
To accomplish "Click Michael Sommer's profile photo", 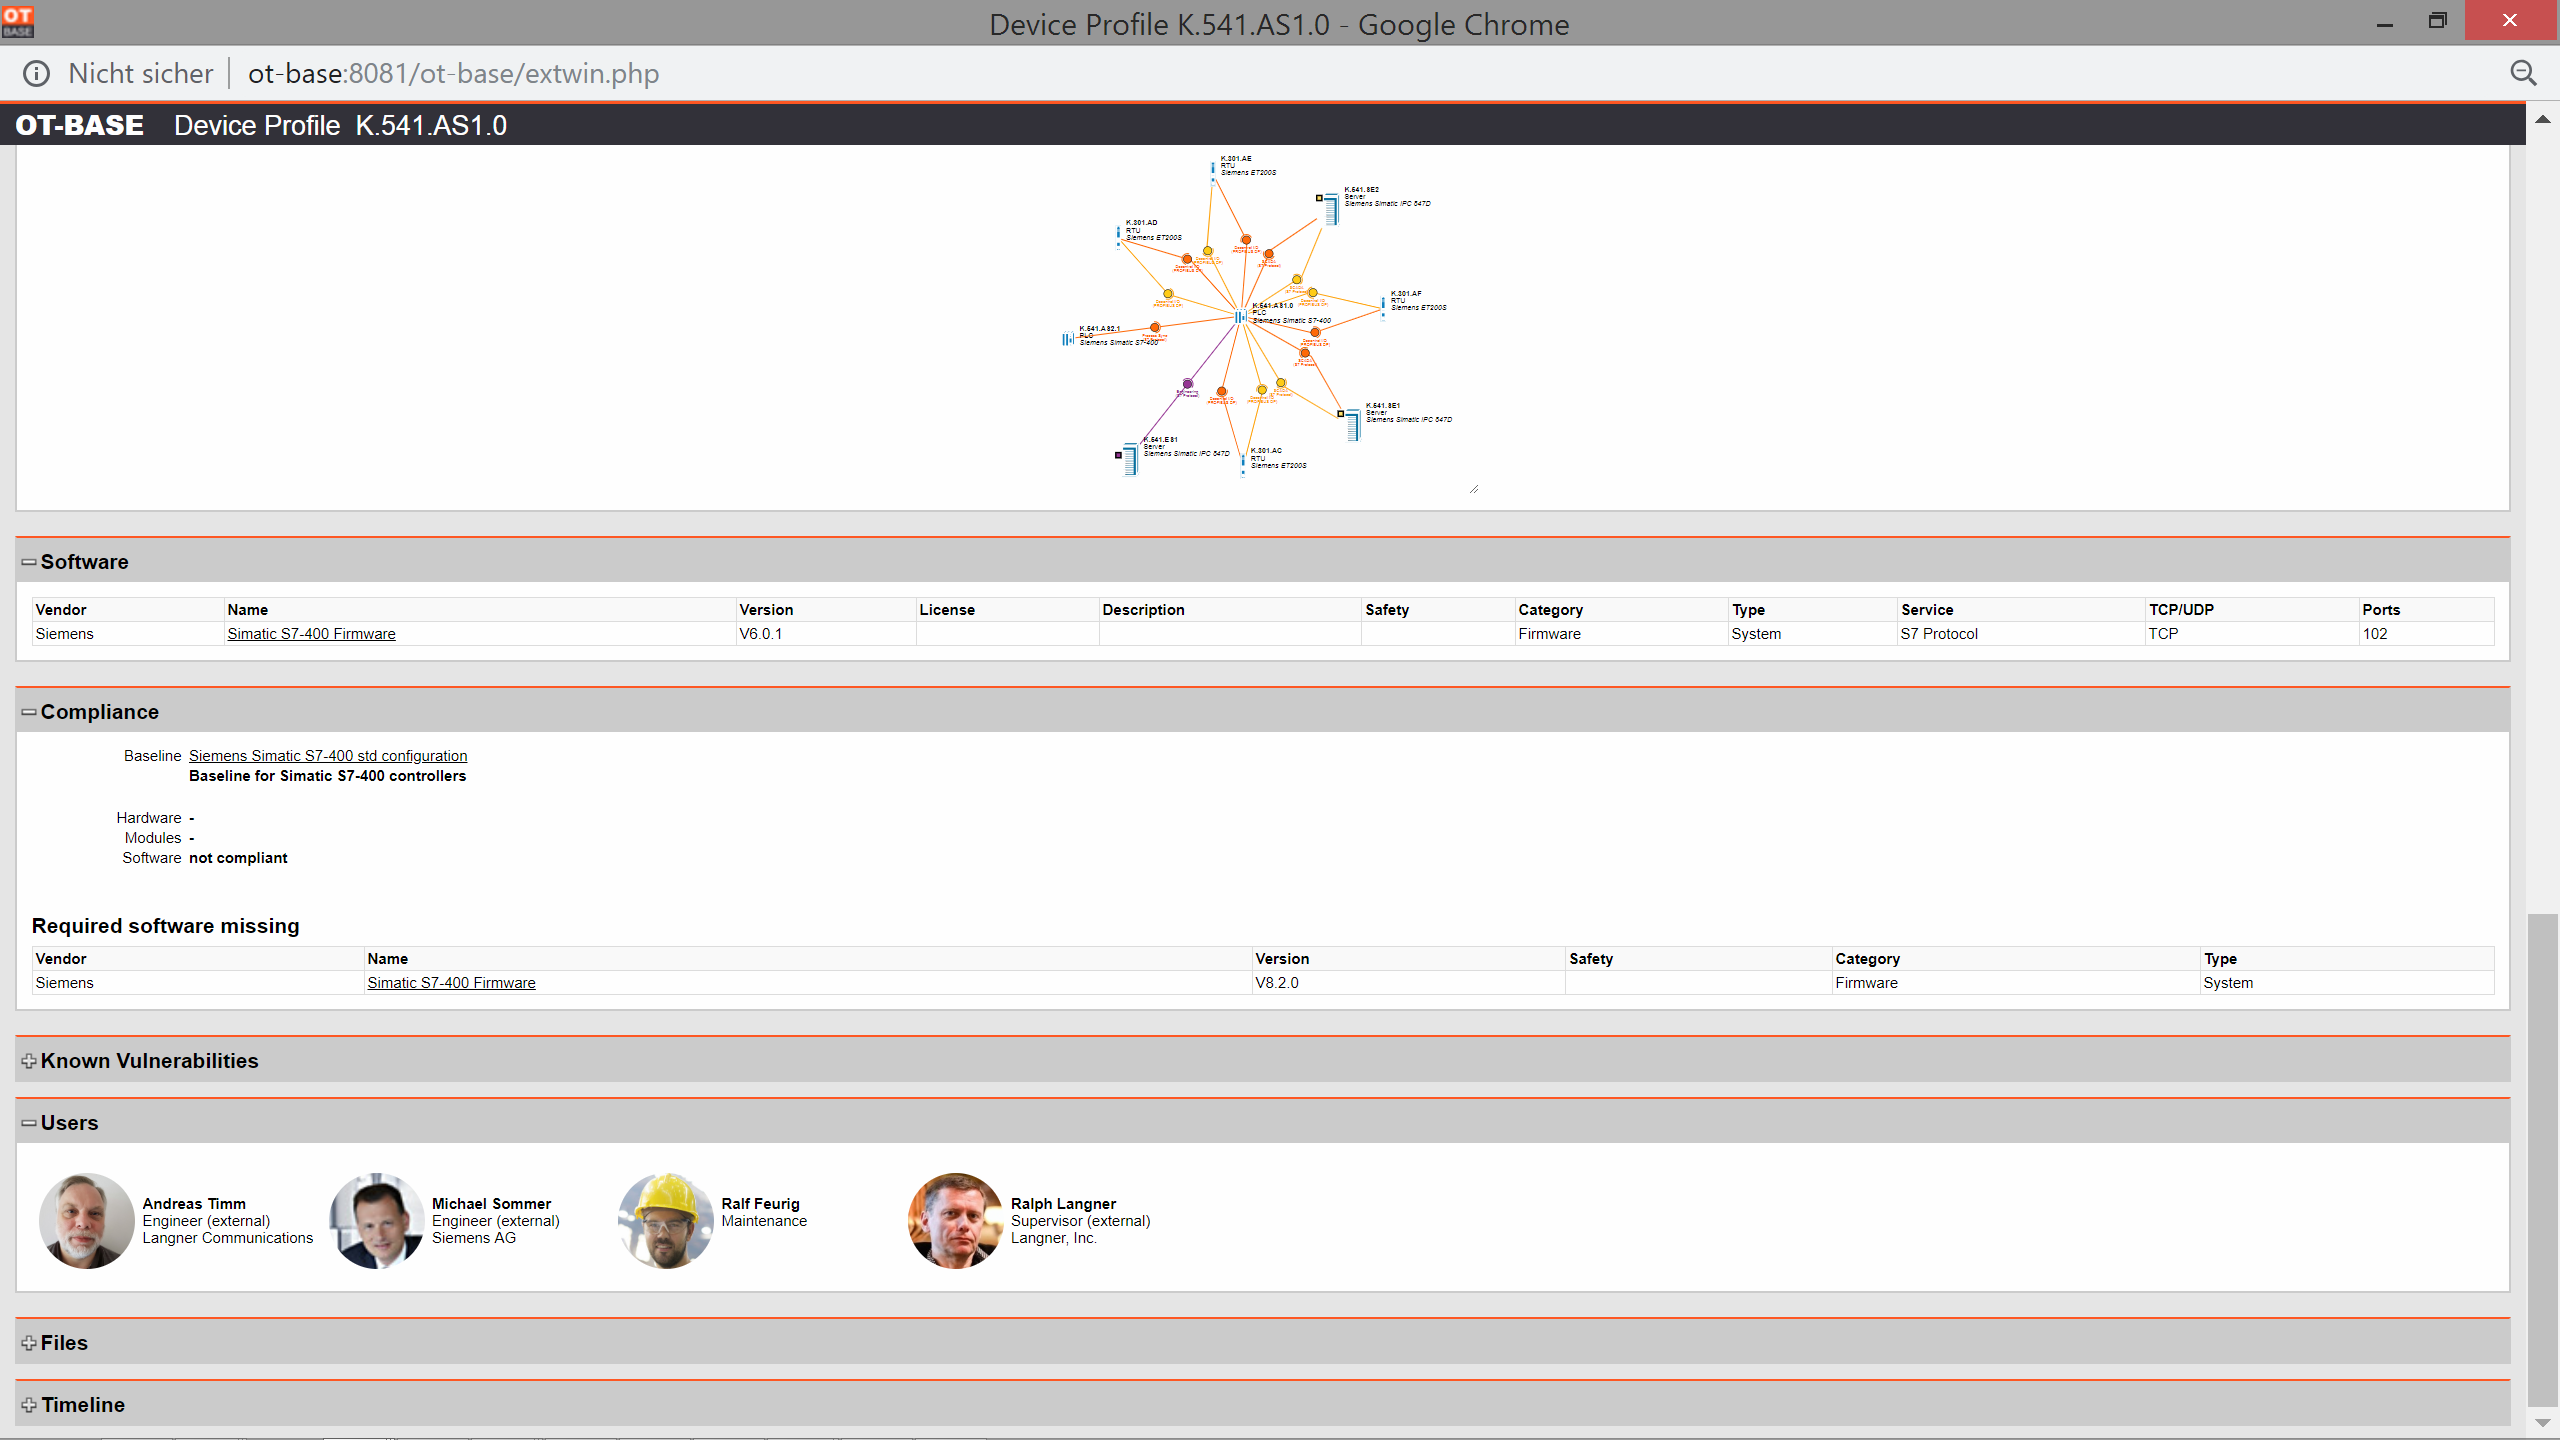I will coord(377,1221).
